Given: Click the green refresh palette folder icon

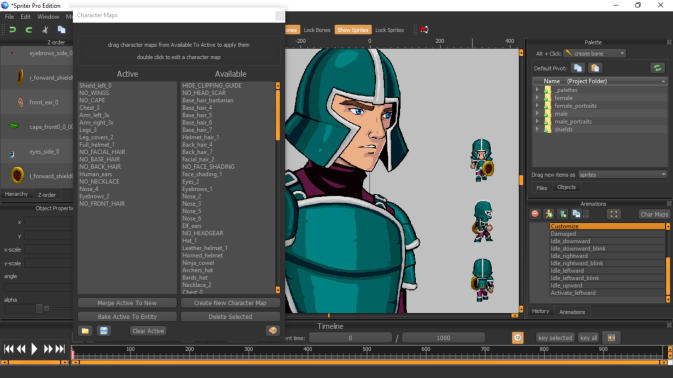Looking at the screenshot, I should [657, 68].
